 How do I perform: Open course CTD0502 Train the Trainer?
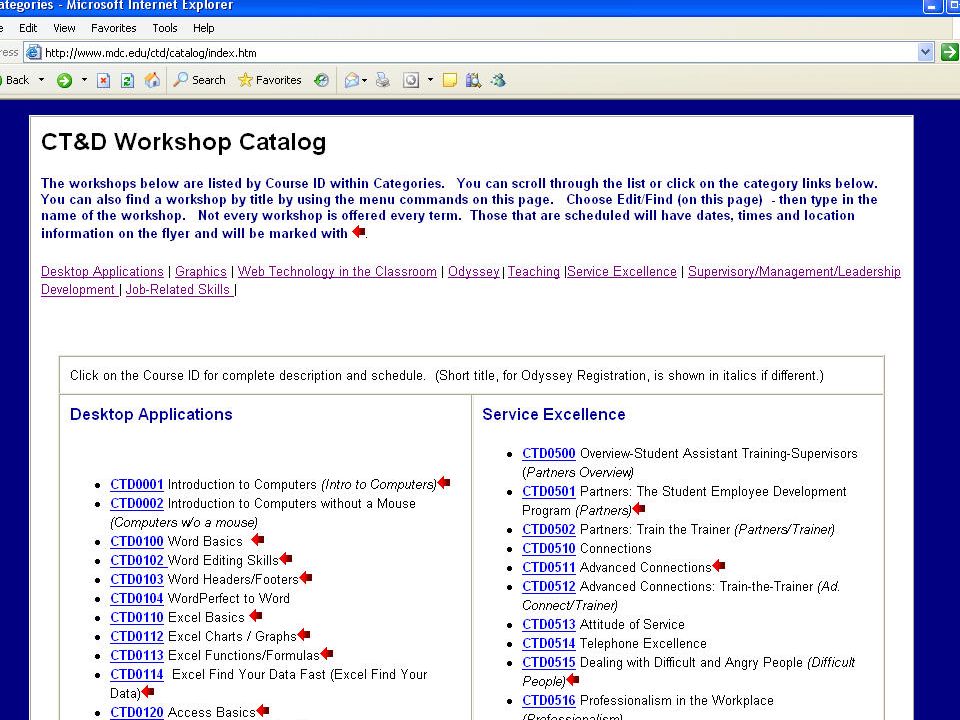click(549, 529)
